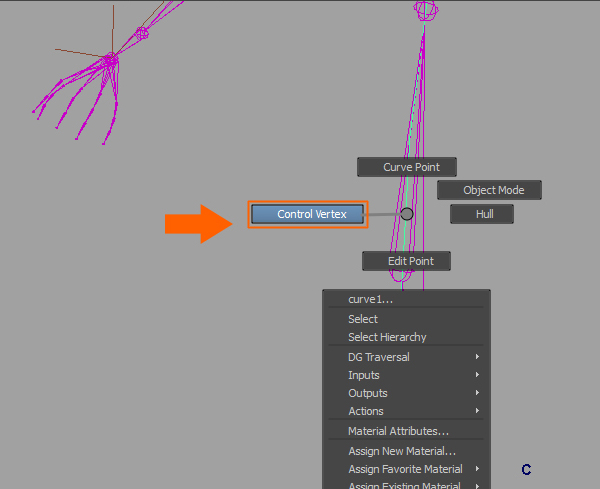Choose Assign New Material...
The image size is (600, 489).
click(406, 451)
